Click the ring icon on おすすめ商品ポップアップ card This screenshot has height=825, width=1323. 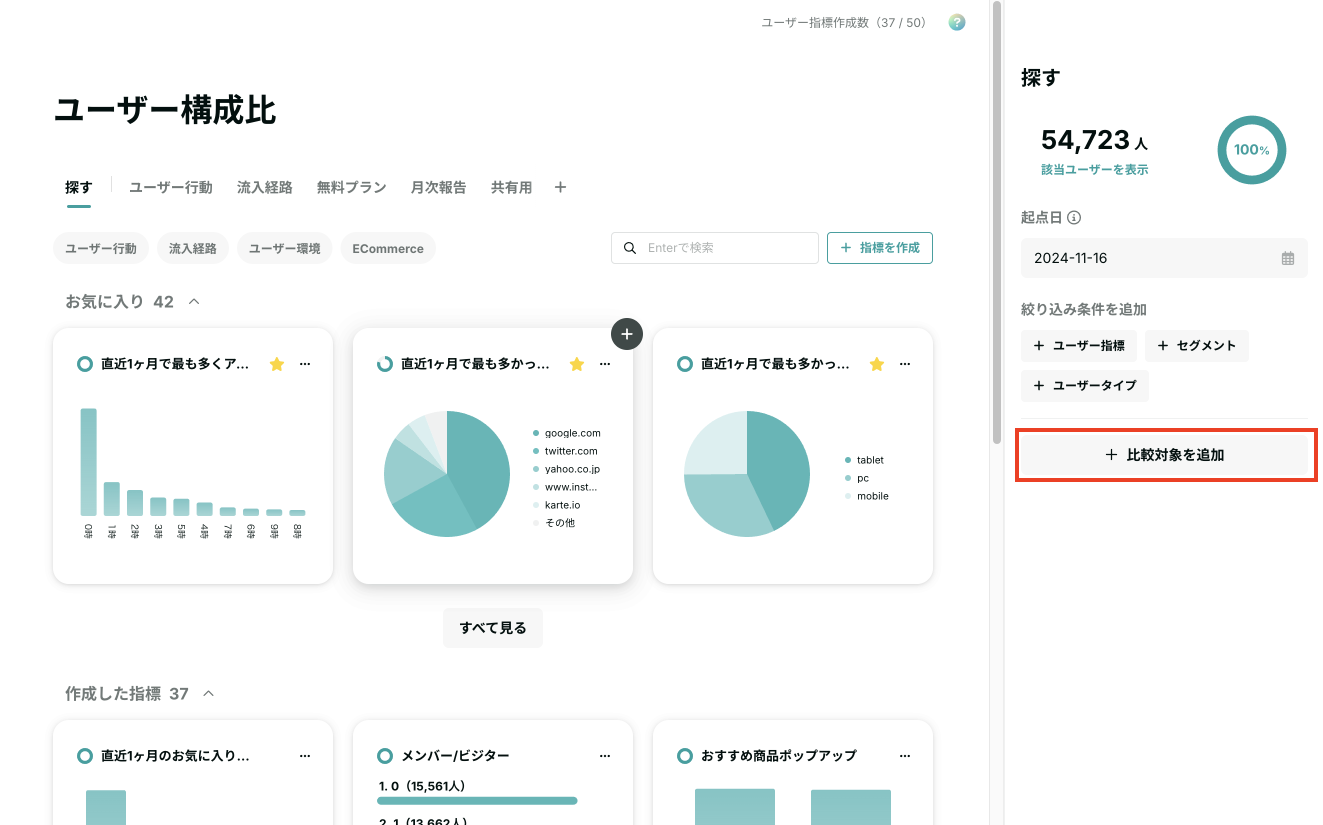pyautogui.click(x=685, y=756)
